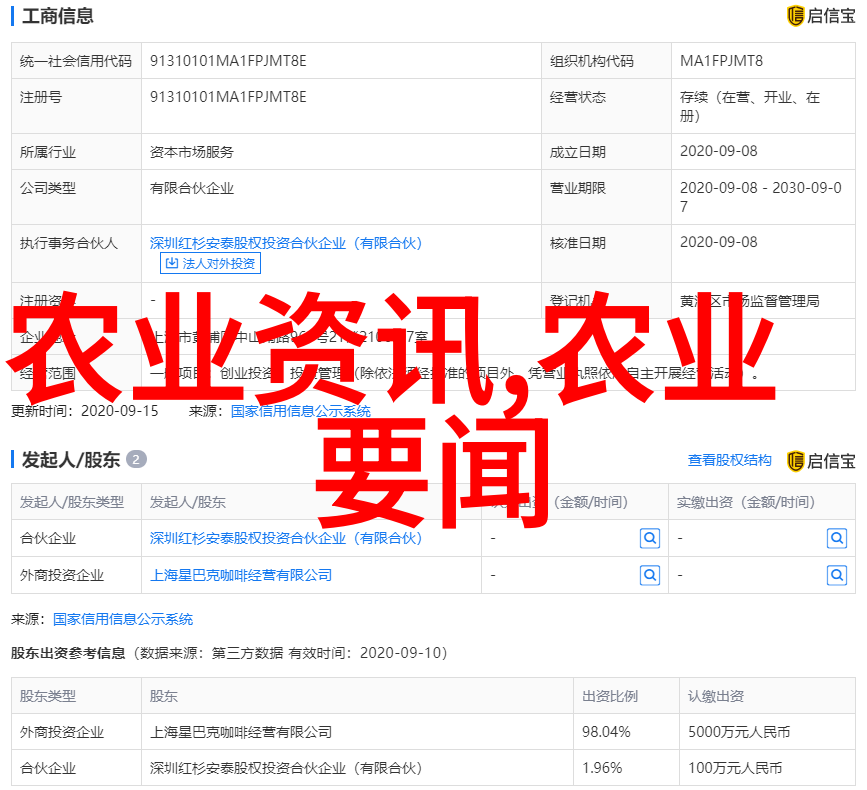Click the 启信宝 logo beside 查看股权结构

coord(821,461)
